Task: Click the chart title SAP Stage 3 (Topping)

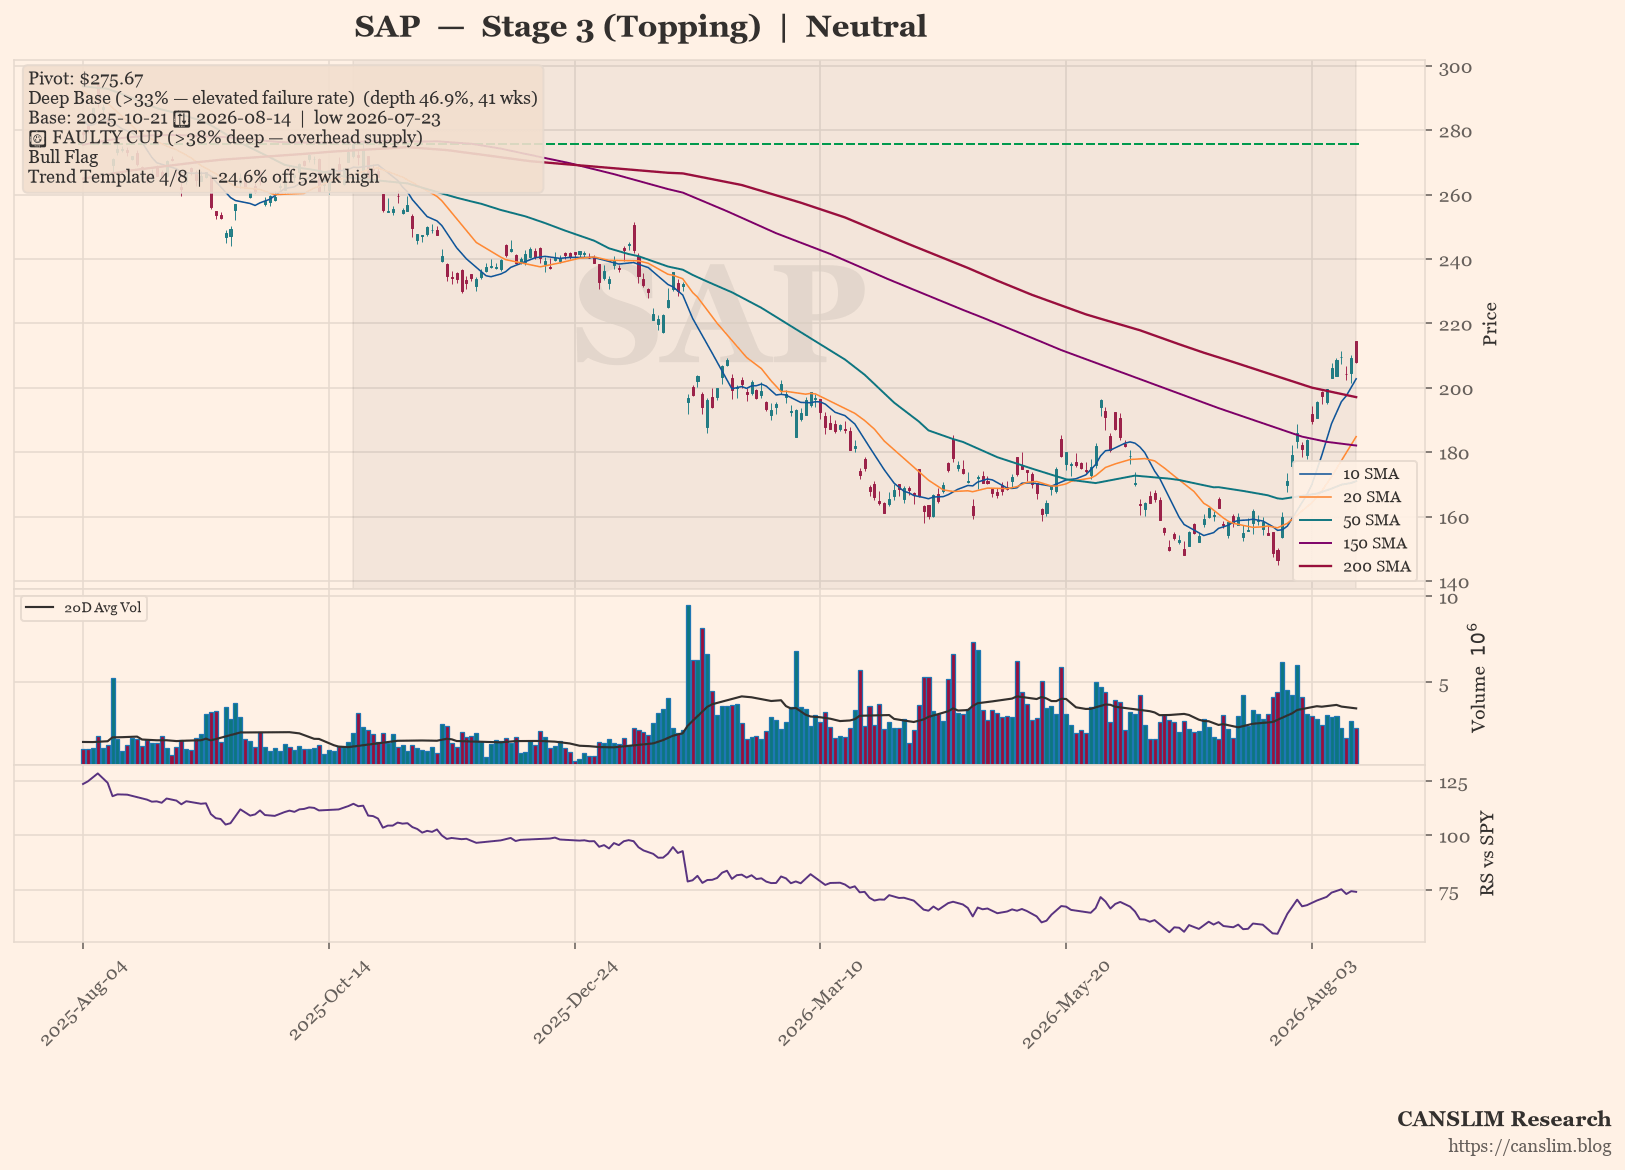Action: pos(640,27)
